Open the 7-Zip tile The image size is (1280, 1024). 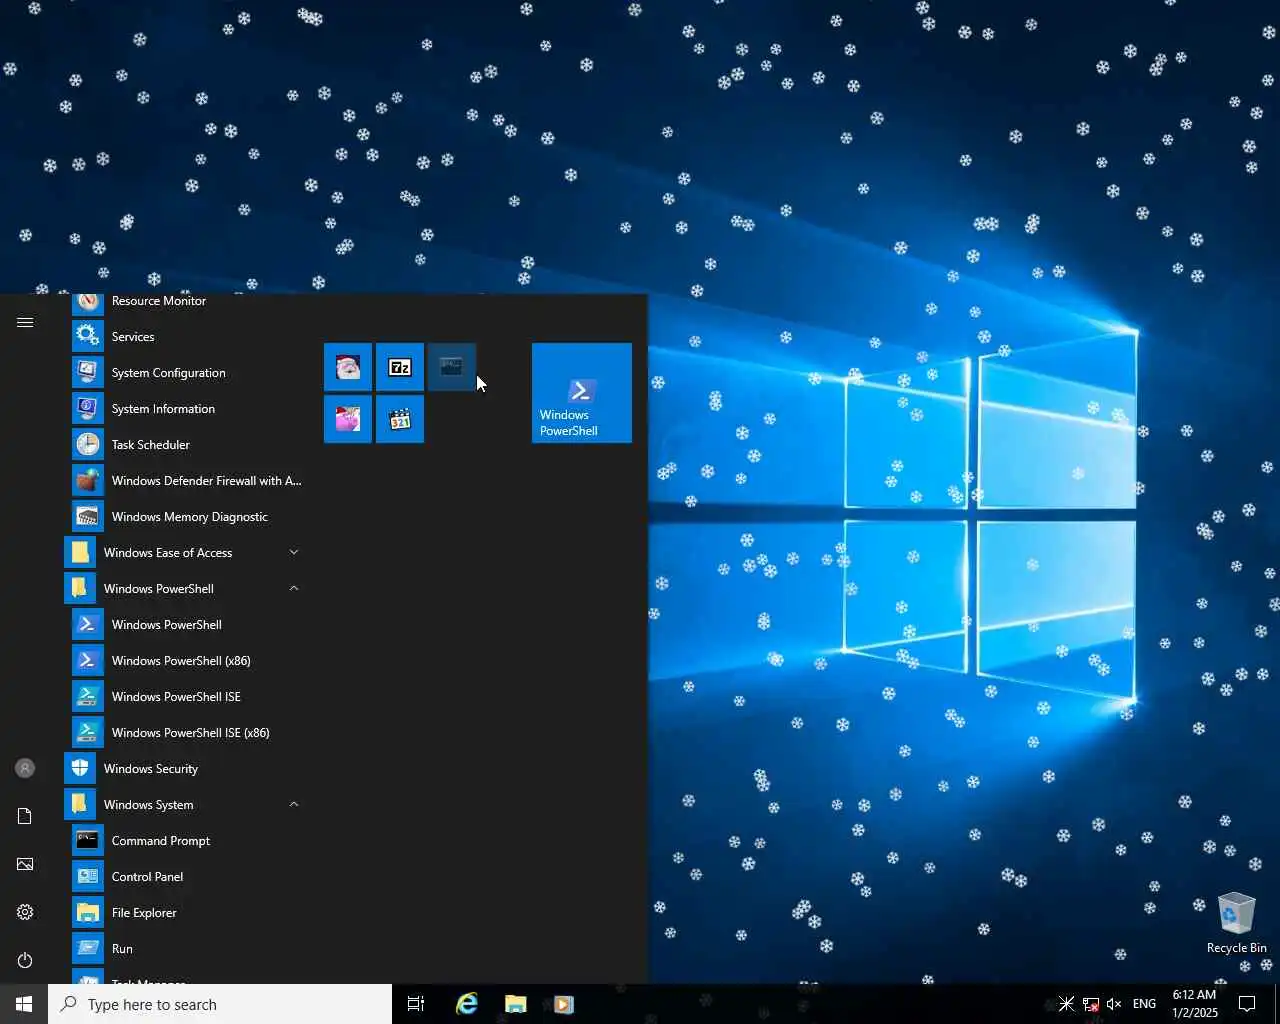coord(400,367)
